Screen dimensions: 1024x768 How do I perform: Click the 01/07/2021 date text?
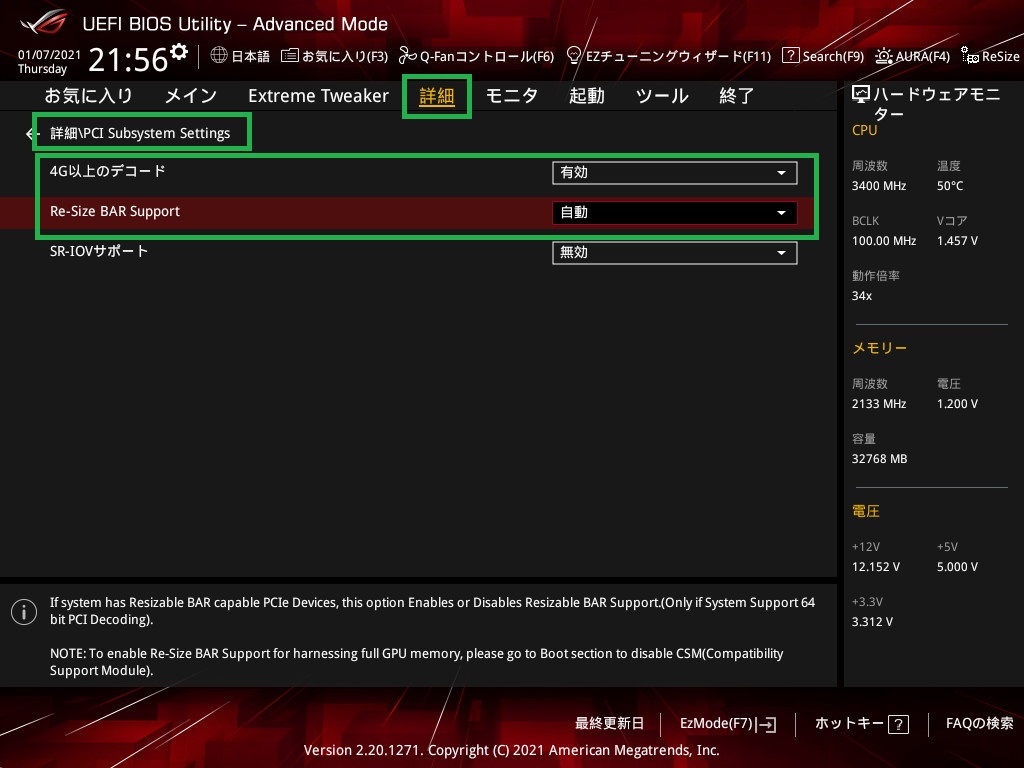(x=49, y=54)
